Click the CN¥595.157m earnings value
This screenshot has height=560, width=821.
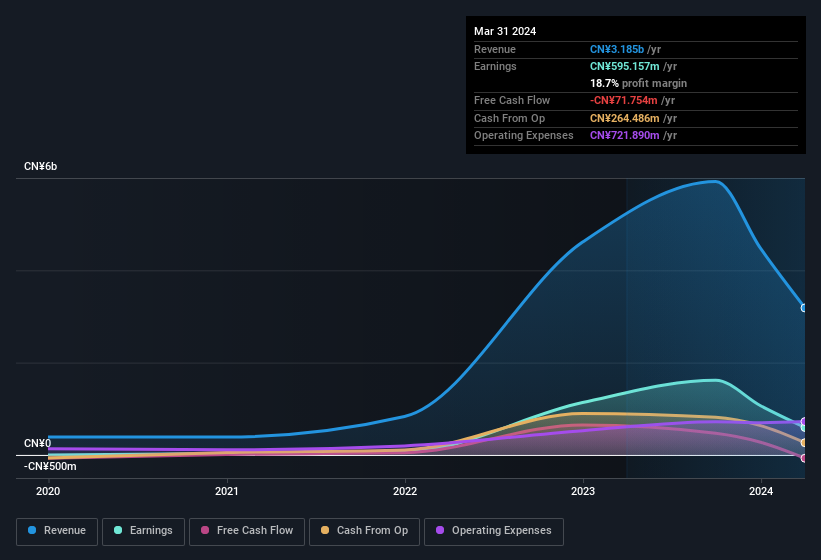(x=625, y=66)
